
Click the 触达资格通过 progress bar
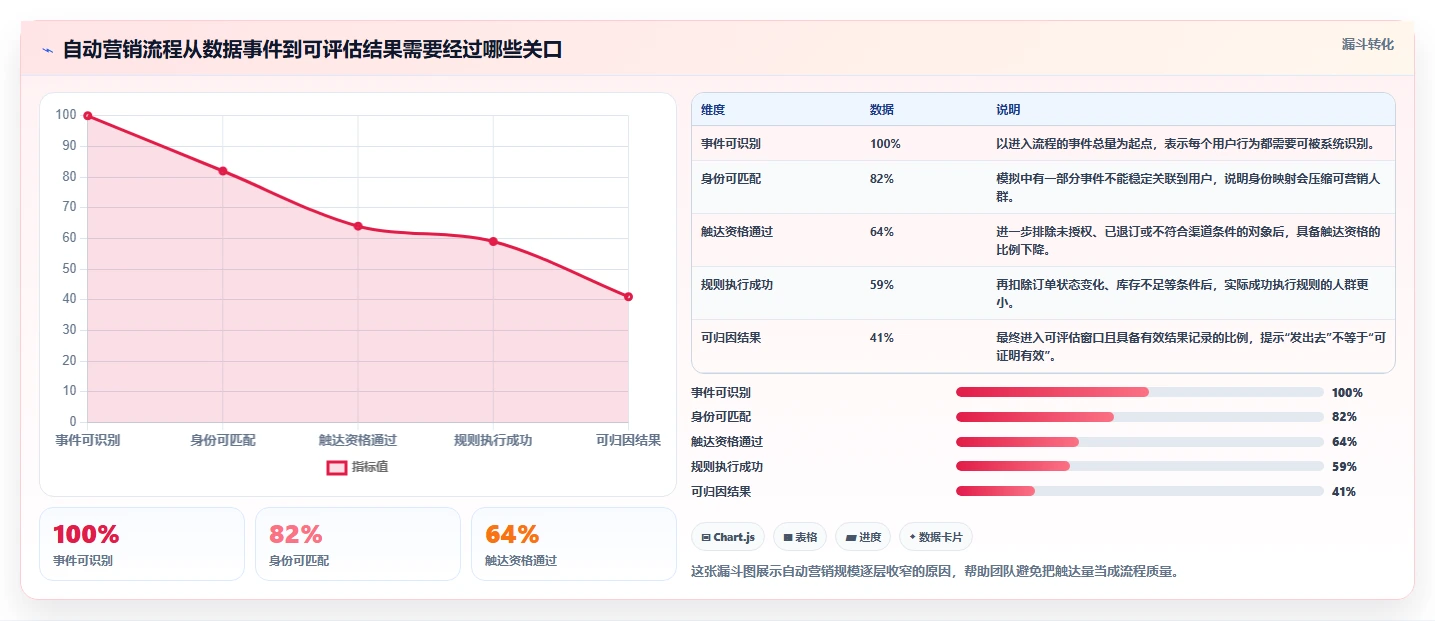click(1139, 442)
